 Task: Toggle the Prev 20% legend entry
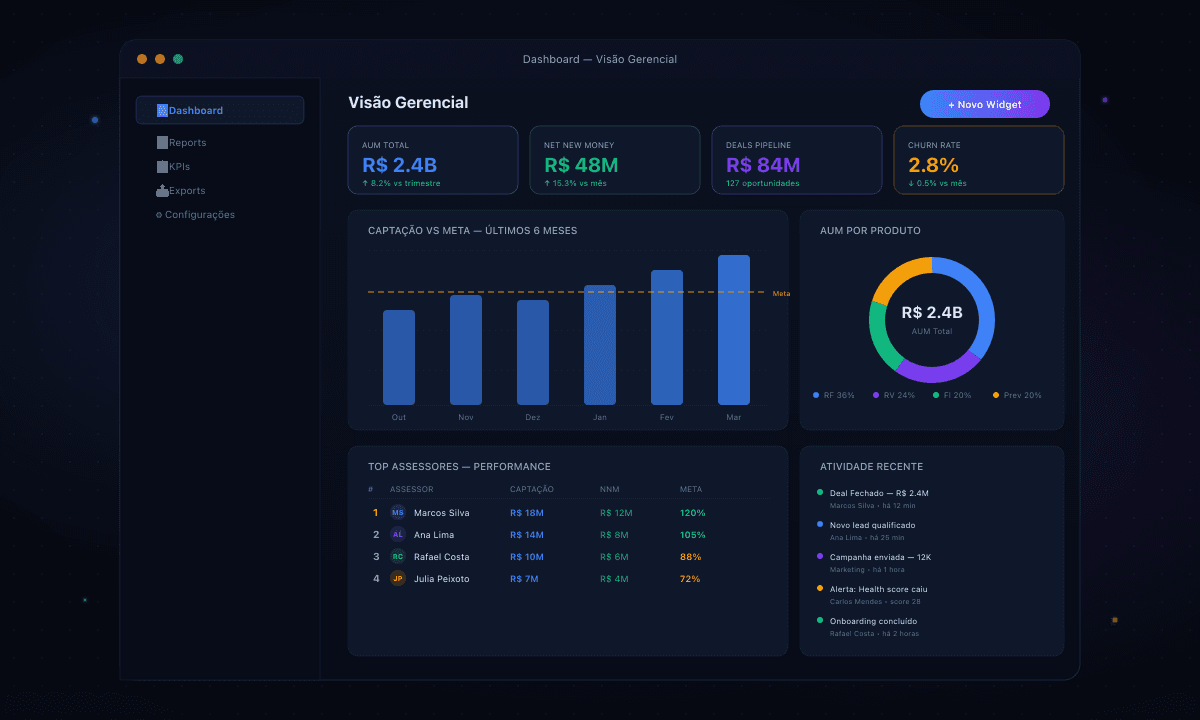[1017, 395]
